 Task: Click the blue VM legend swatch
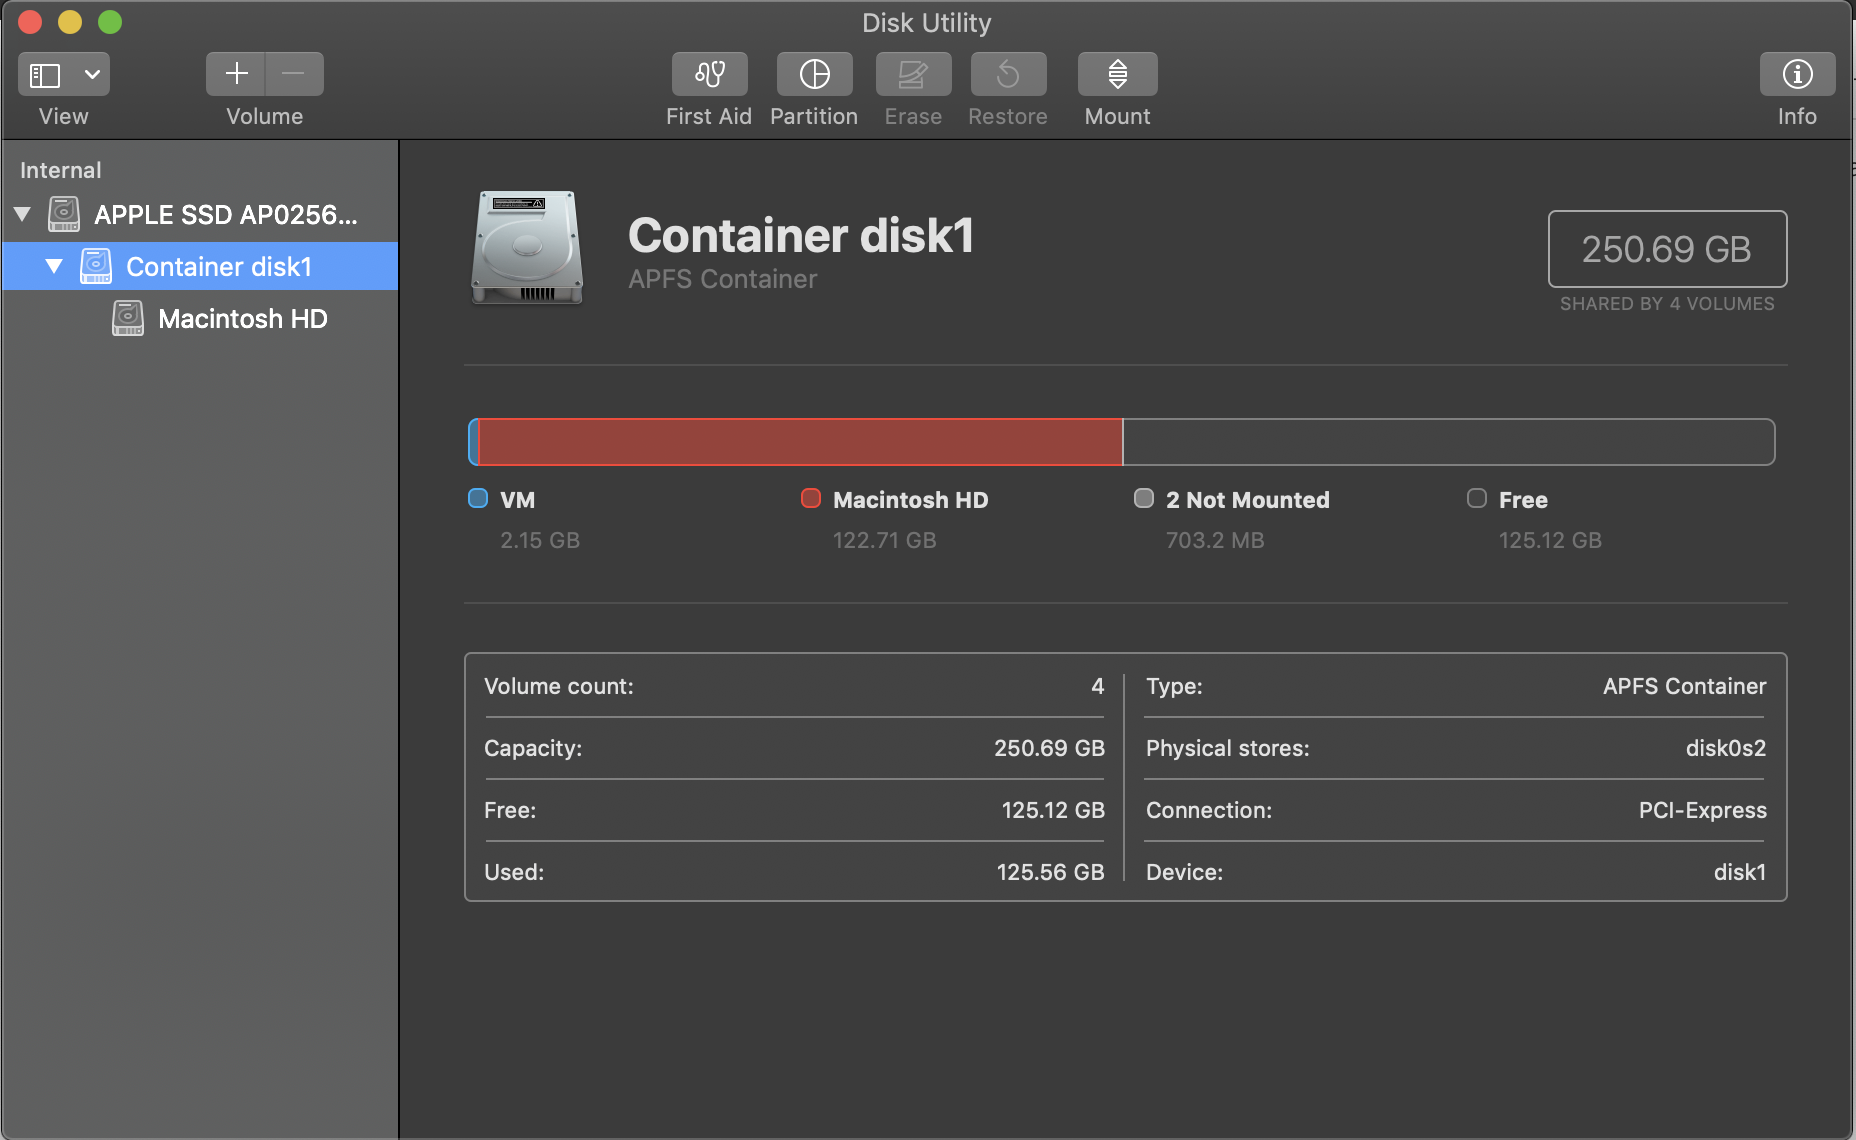tap(478, 498)
